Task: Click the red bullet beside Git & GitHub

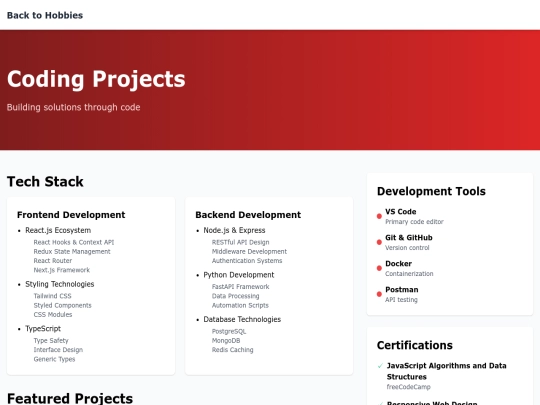Action: (379, 242)
